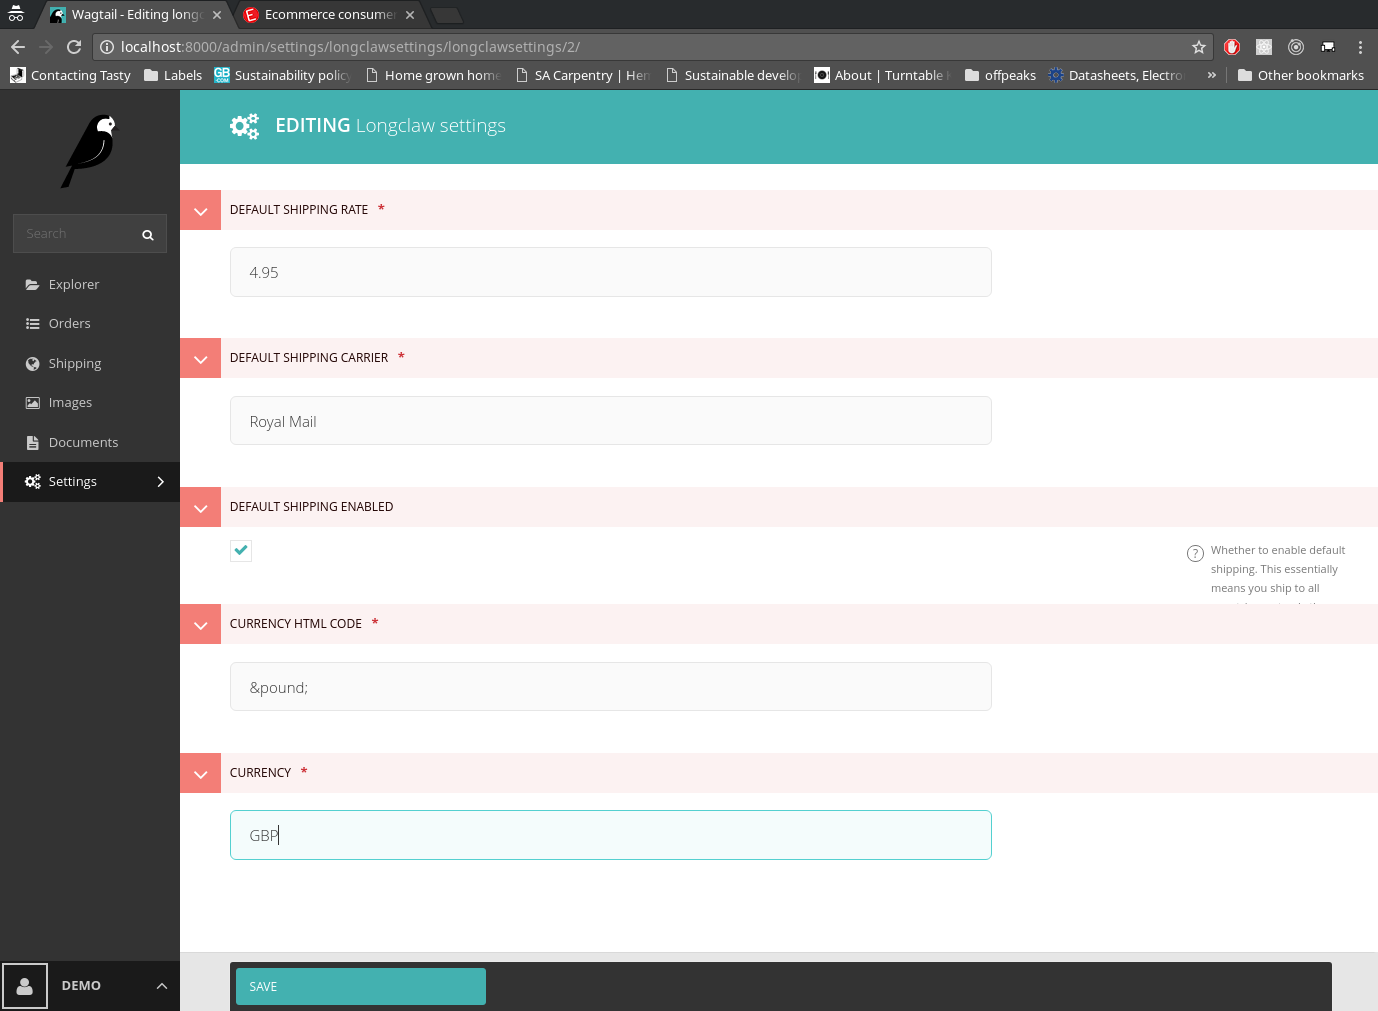The image size is (1378, 1011).
Task: Open Home grown home bookmark
Action: [433, 75]
